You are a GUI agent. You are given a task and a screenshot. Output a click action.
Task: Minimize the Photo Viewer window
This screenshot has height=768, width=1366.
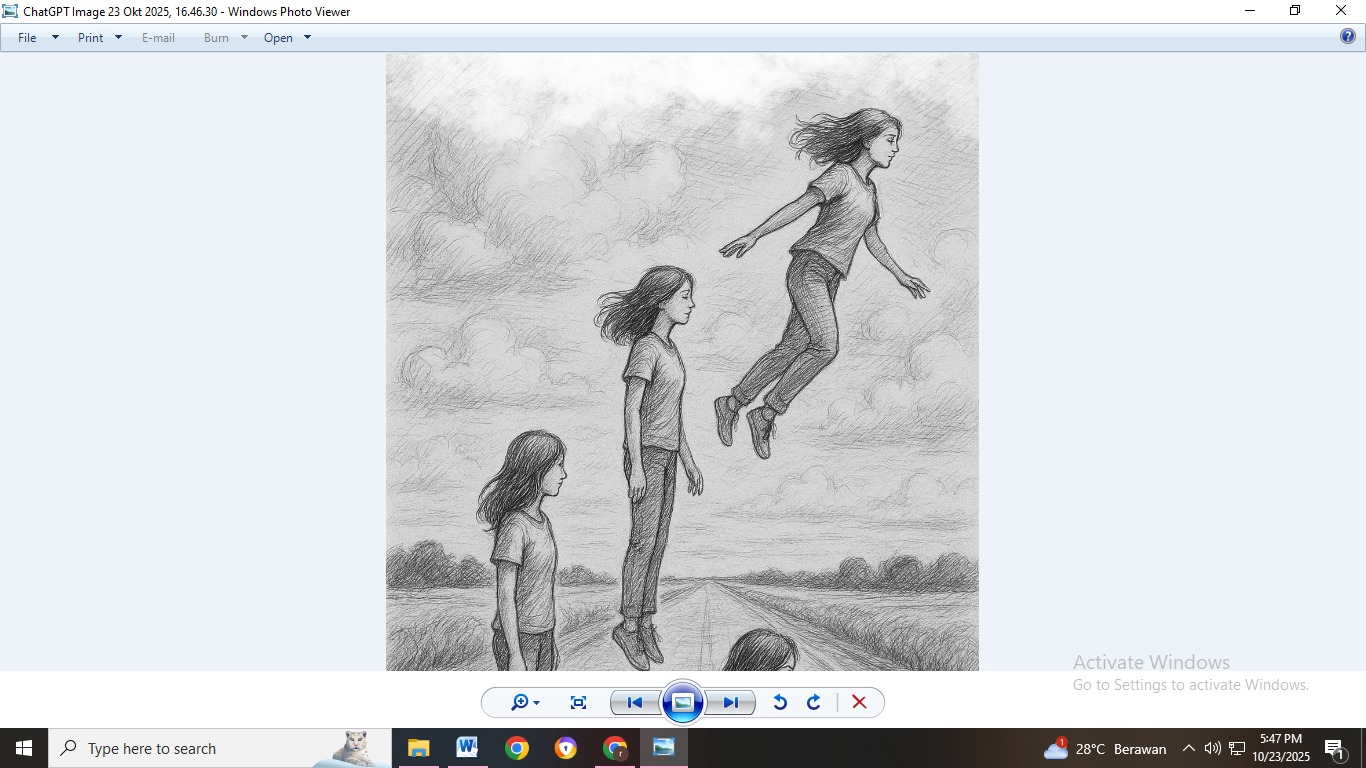tap(1250, 11)
